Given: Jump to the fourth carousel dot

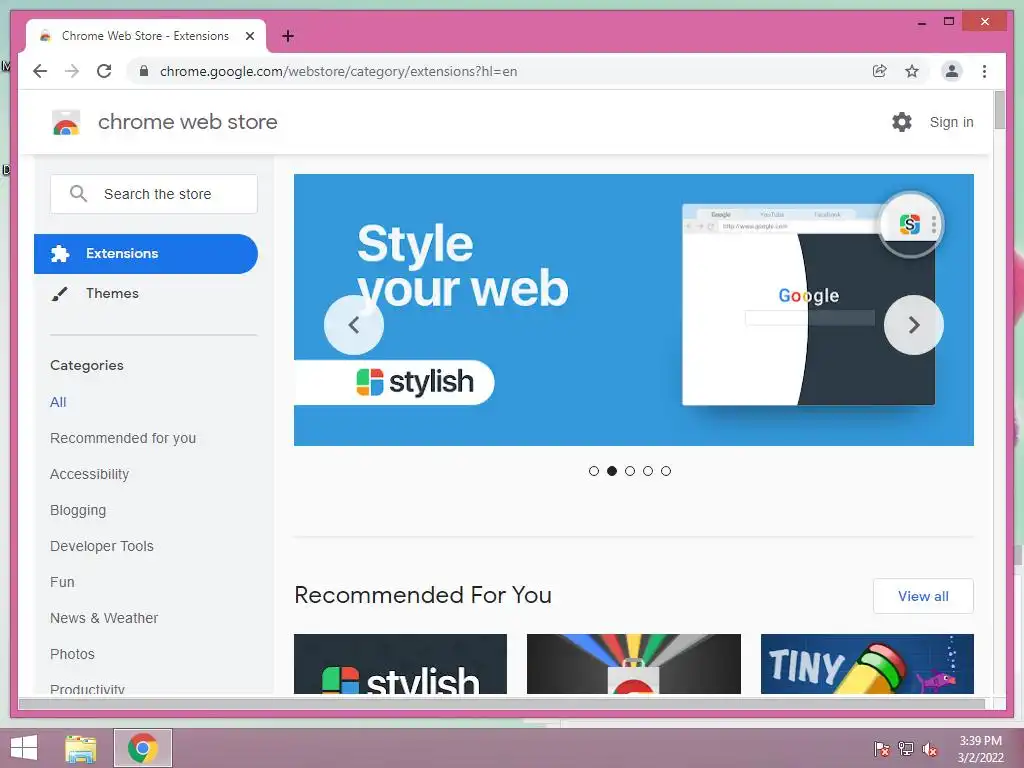Looking at the screenshot, I should coord(648,471).
